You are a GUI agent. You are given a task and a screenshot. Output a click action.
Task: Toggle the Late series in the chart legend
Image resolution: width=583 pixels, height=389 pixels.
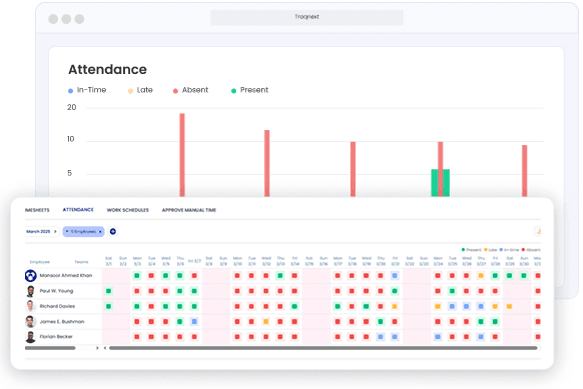click(141, 90)
